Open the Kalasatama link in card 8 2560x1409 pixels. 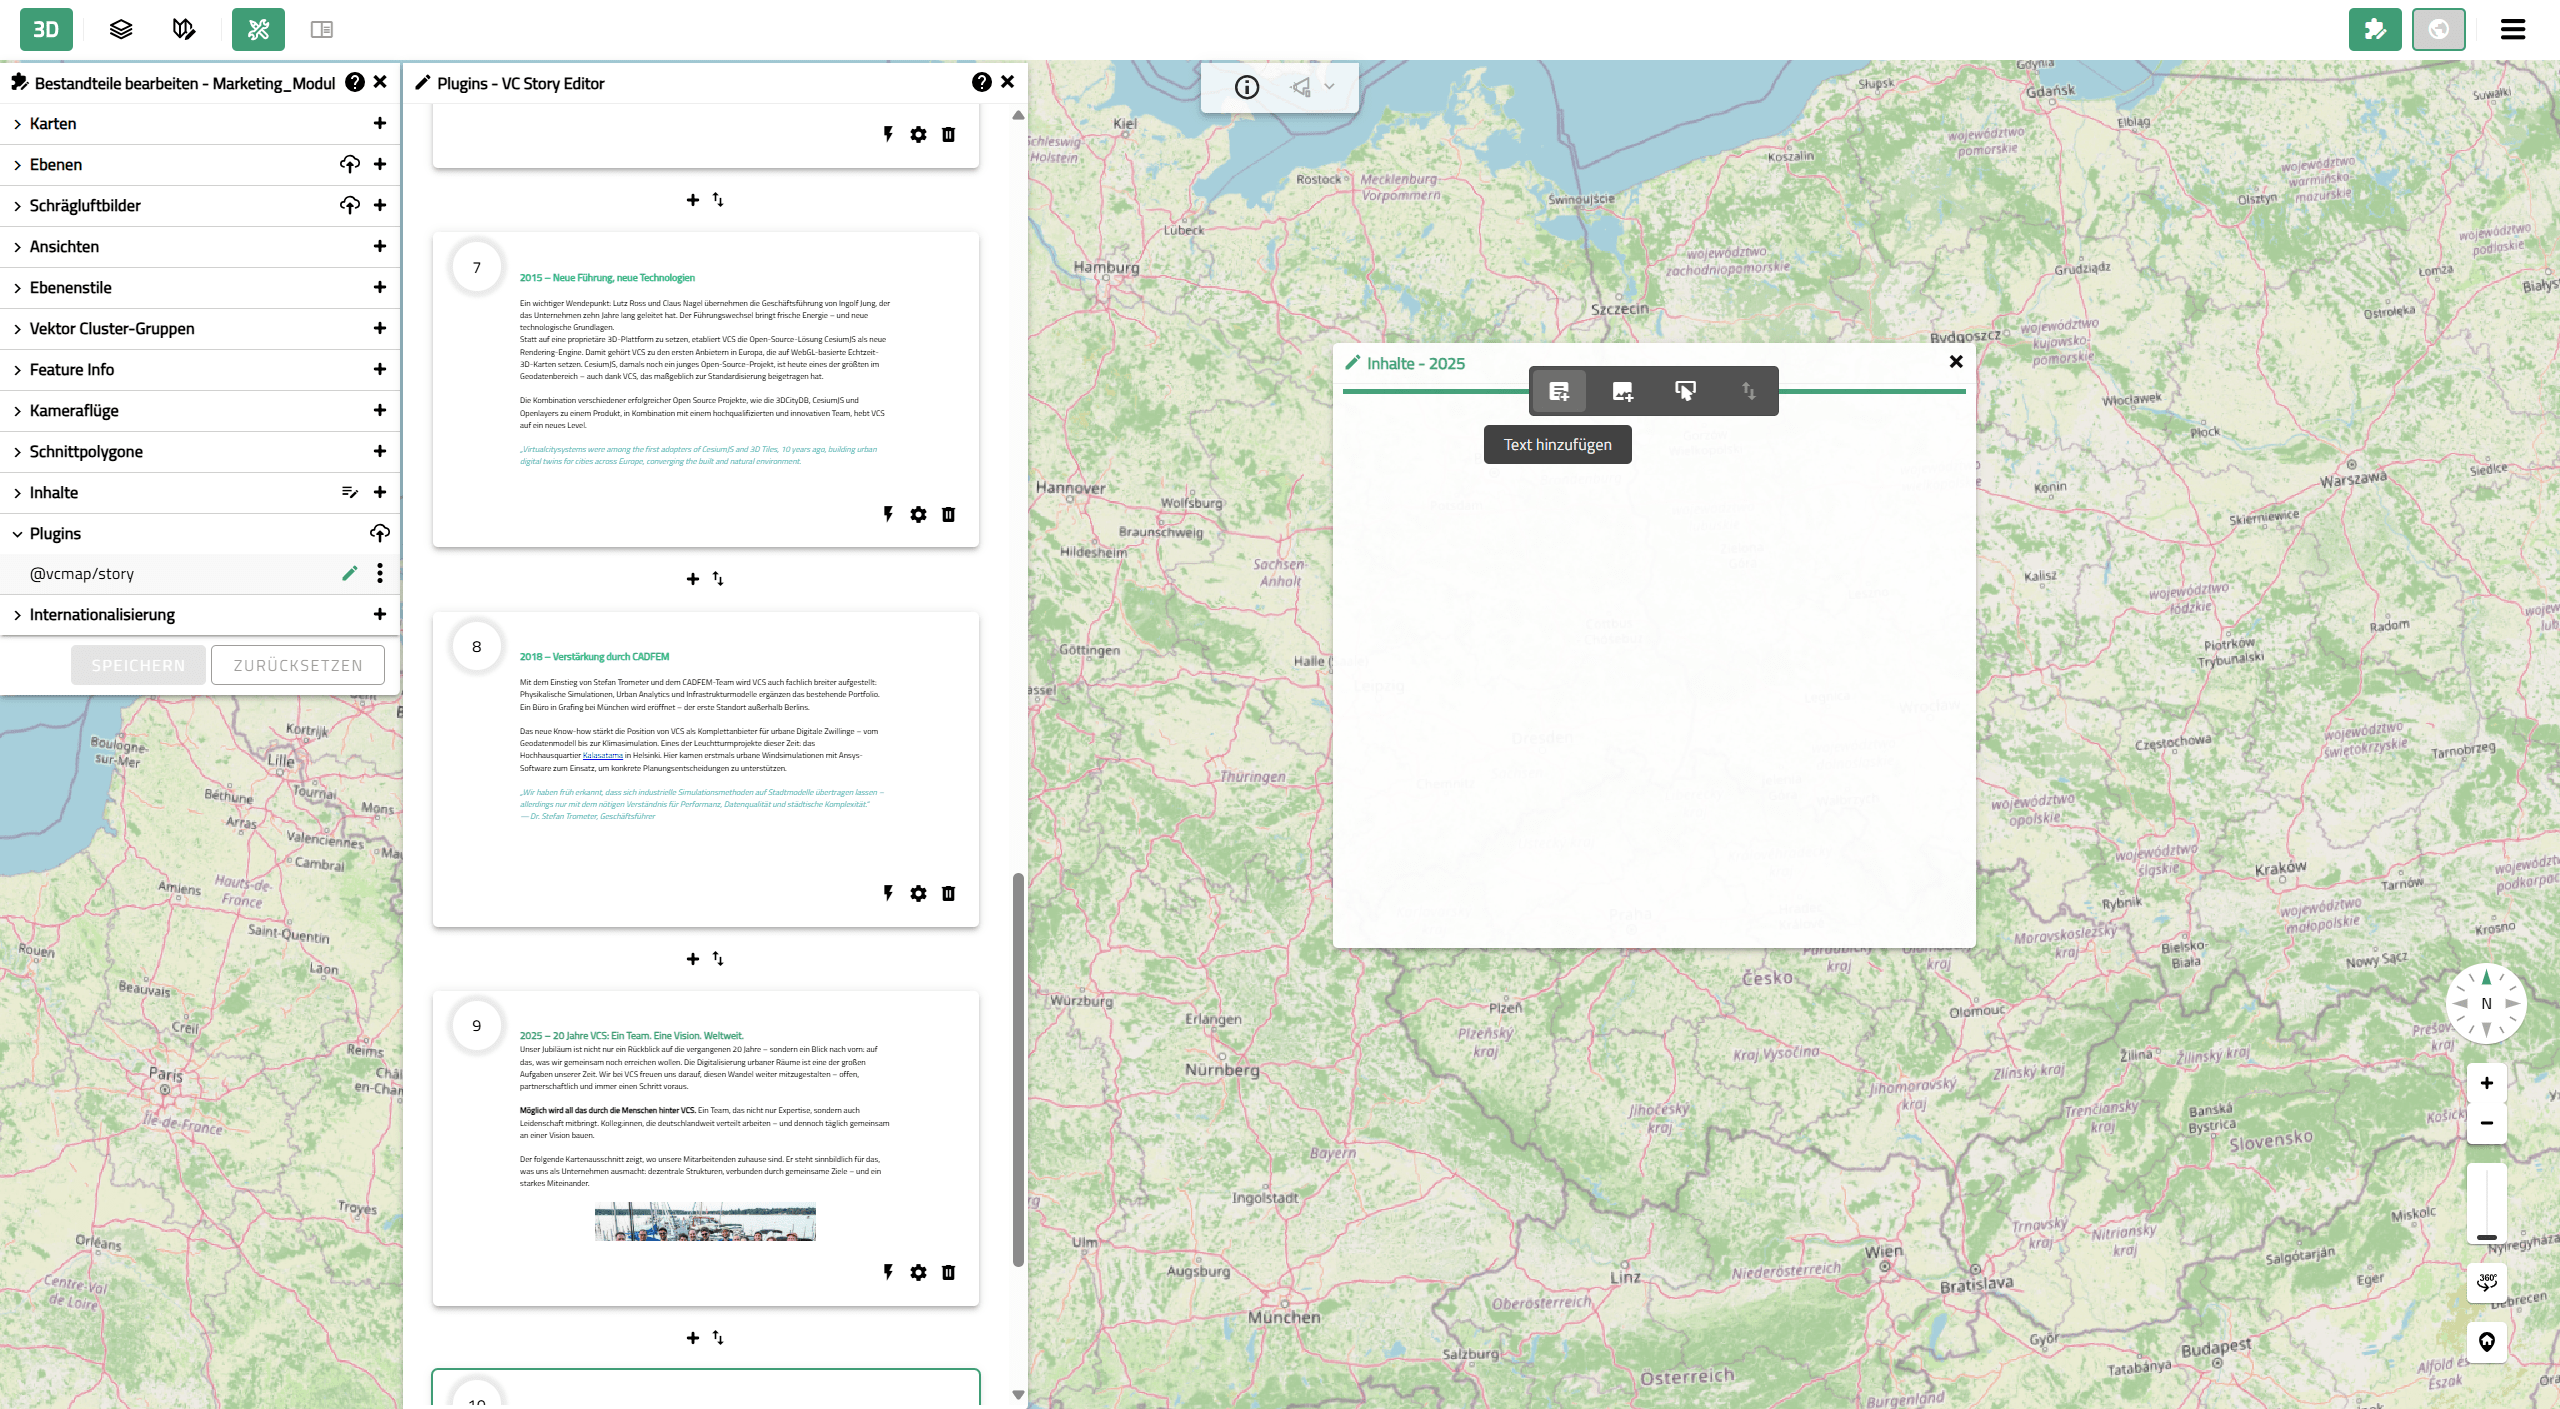[603, 756]
